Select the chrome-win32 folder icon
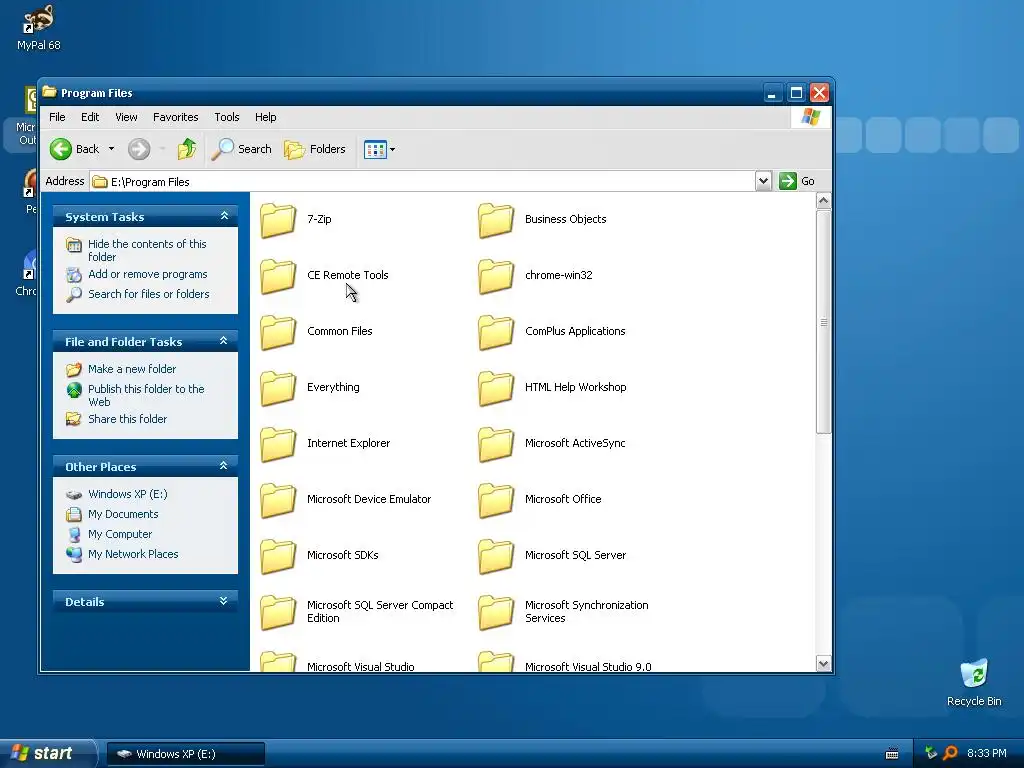This screenshot has width=1024, height=768. click(x=496, y=276)
